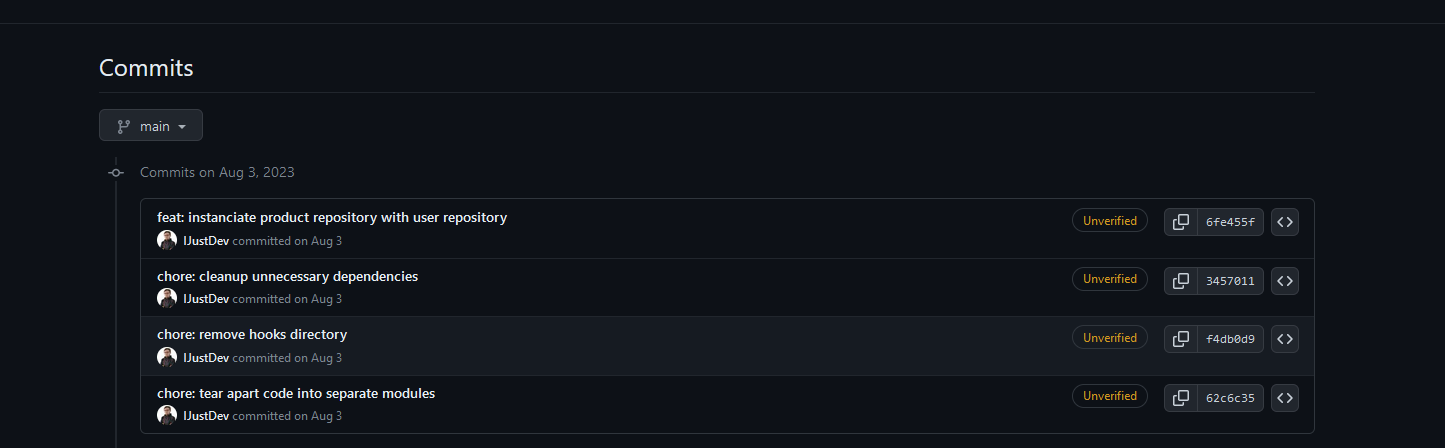This screenshot has height=448, width=1445.
Task: Copy full SHA for commit f4db0d9
Action: [x=1180, y=339]
